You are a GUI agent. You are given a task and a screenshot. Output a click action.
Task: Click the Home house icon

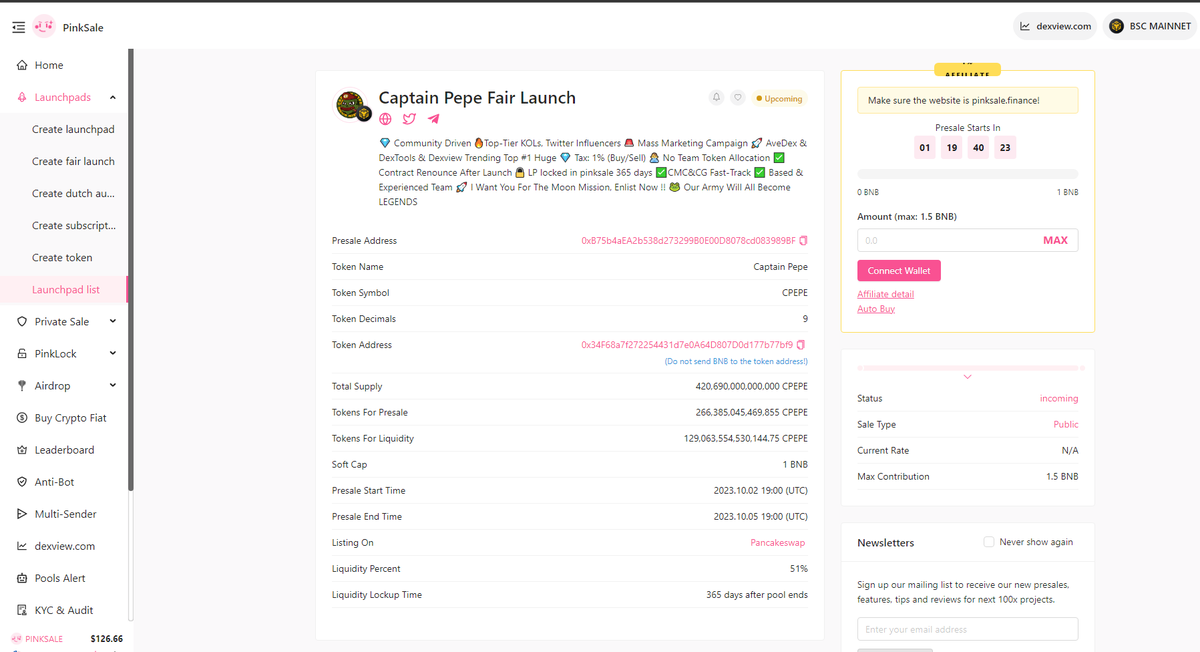tap(22, 65)
